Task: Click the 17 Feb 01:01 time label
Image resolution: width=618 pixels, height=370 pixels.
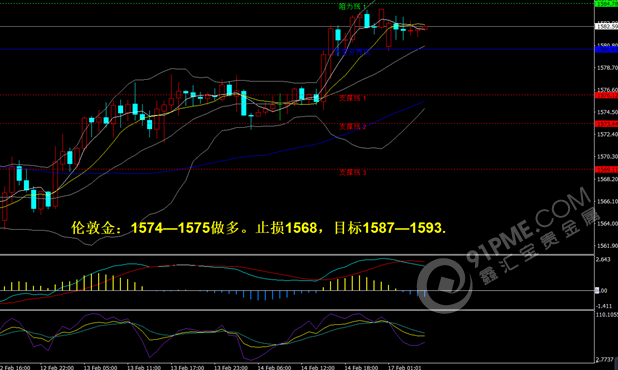Action: tap(405, 368)
